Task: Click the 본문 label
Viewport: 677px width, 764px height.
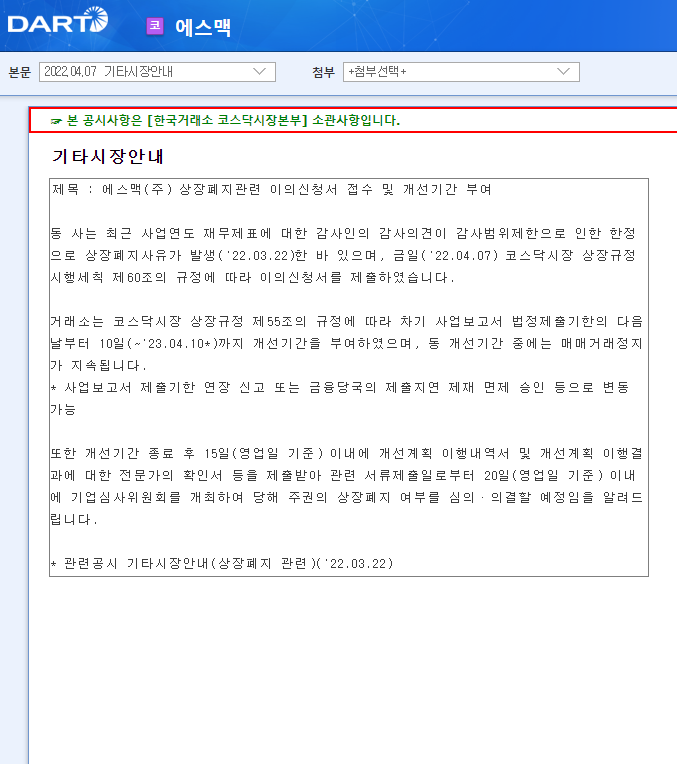Action: pyautogui.click(x=20, y=73)
